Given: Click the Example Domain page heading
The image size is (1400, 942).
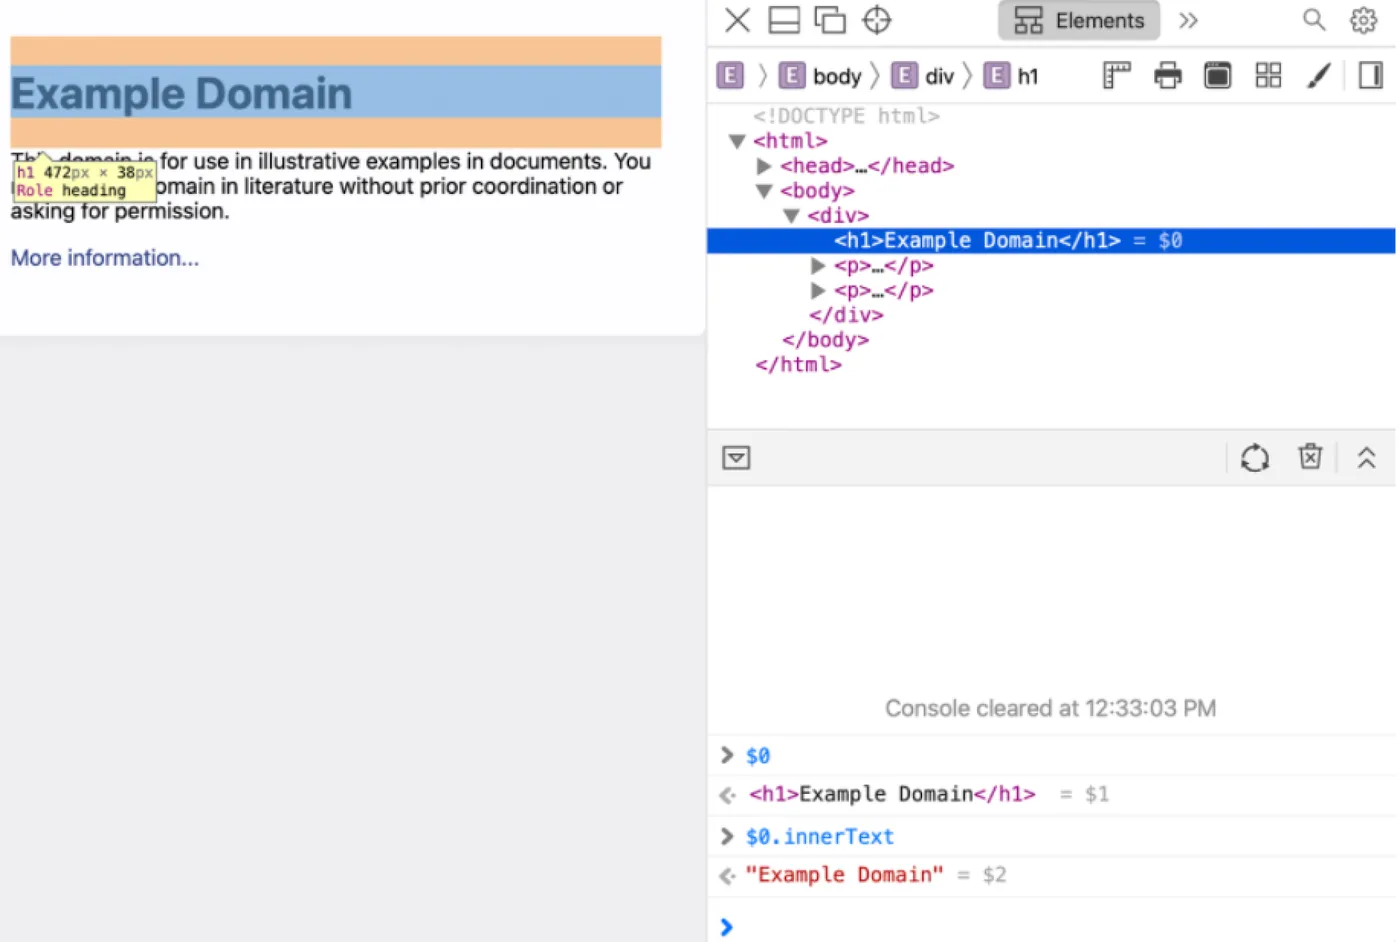Looking at the screenshot, I should 181,93.
